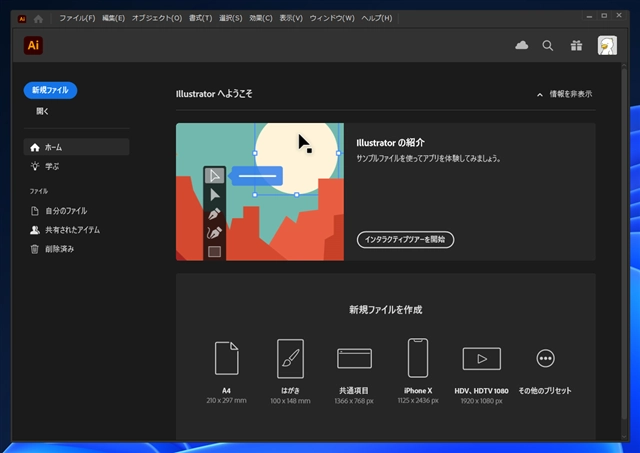The width and height of the screenshot is (640, 453).
Task: Open the cloud sync status icon
Action: tap(521, 45)
